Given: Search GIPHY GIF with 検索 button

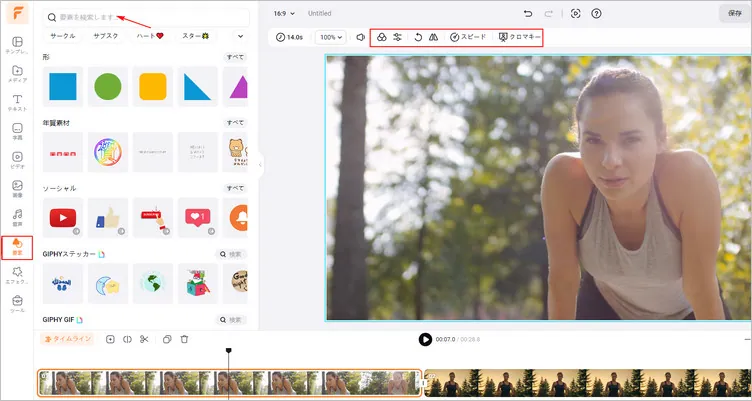Looking at the screenshot, I should pos(231,319).
